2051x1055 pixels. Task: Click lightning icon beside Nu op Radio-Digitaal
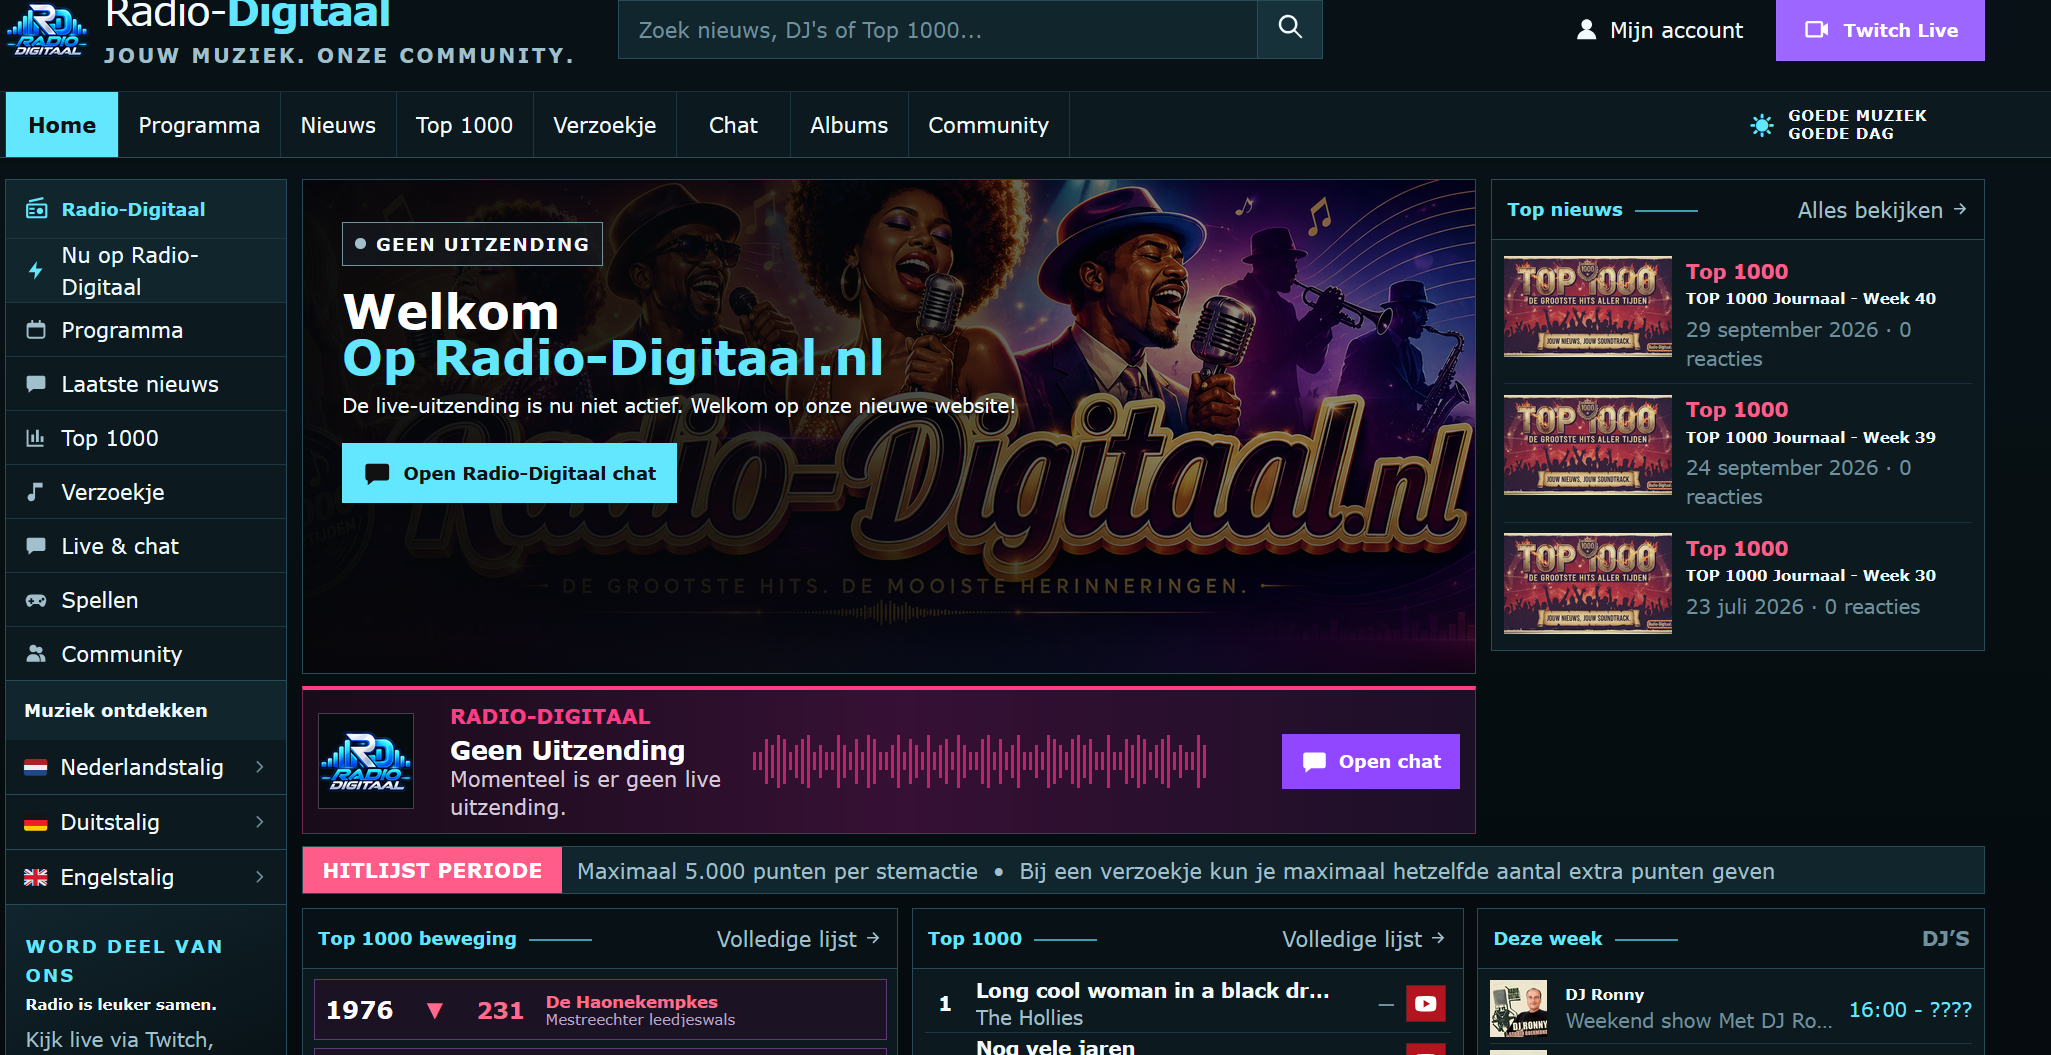click(x=36, y=271)
